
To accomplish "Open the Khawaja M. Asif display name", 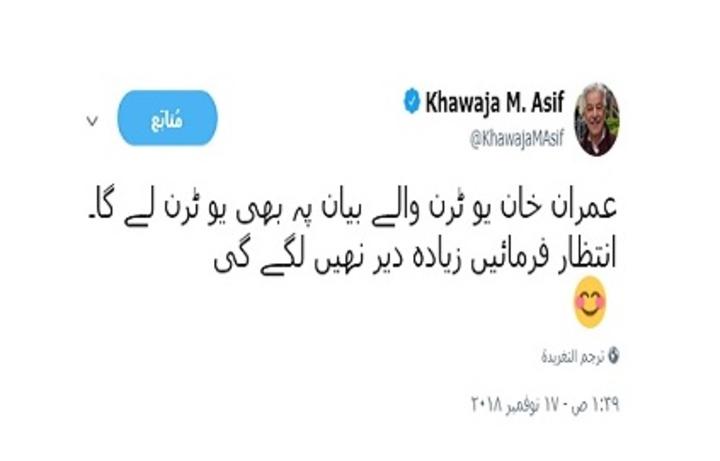I will (495, 102).
